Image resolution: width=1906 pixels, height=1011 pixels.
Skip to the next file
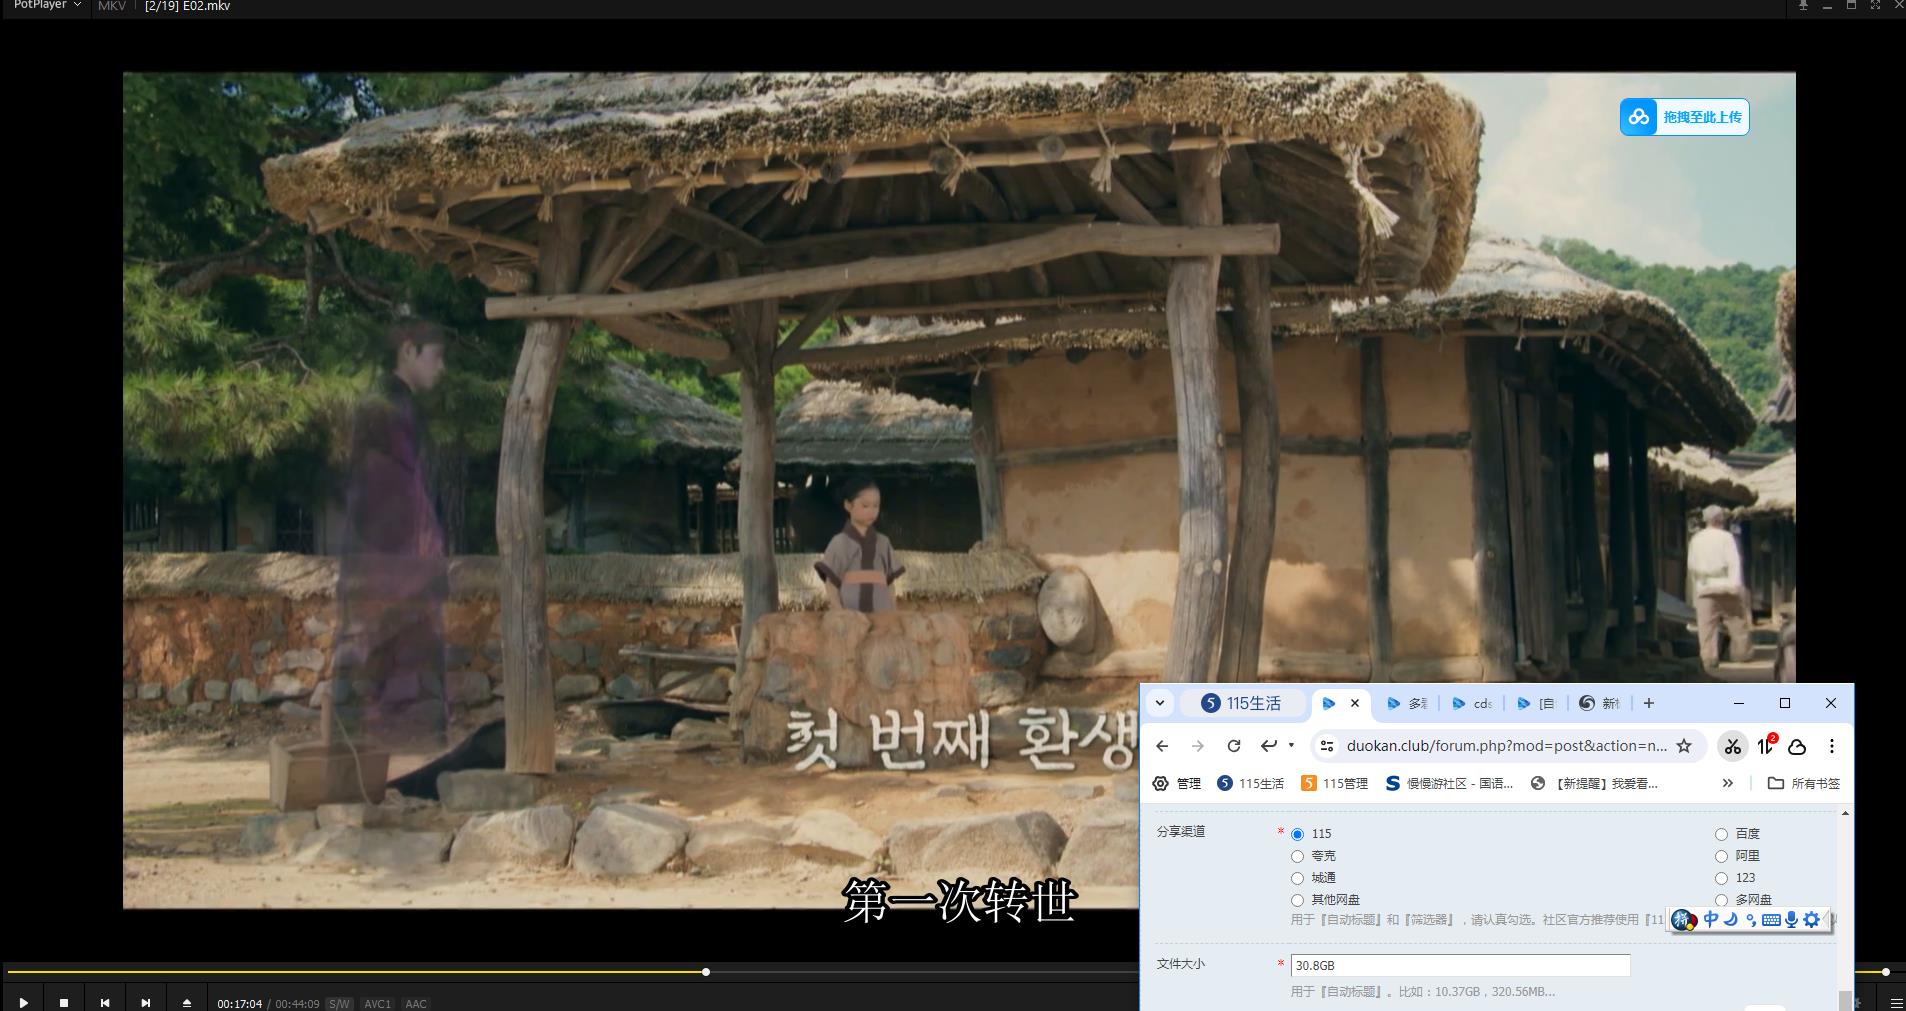point(146,1003)
